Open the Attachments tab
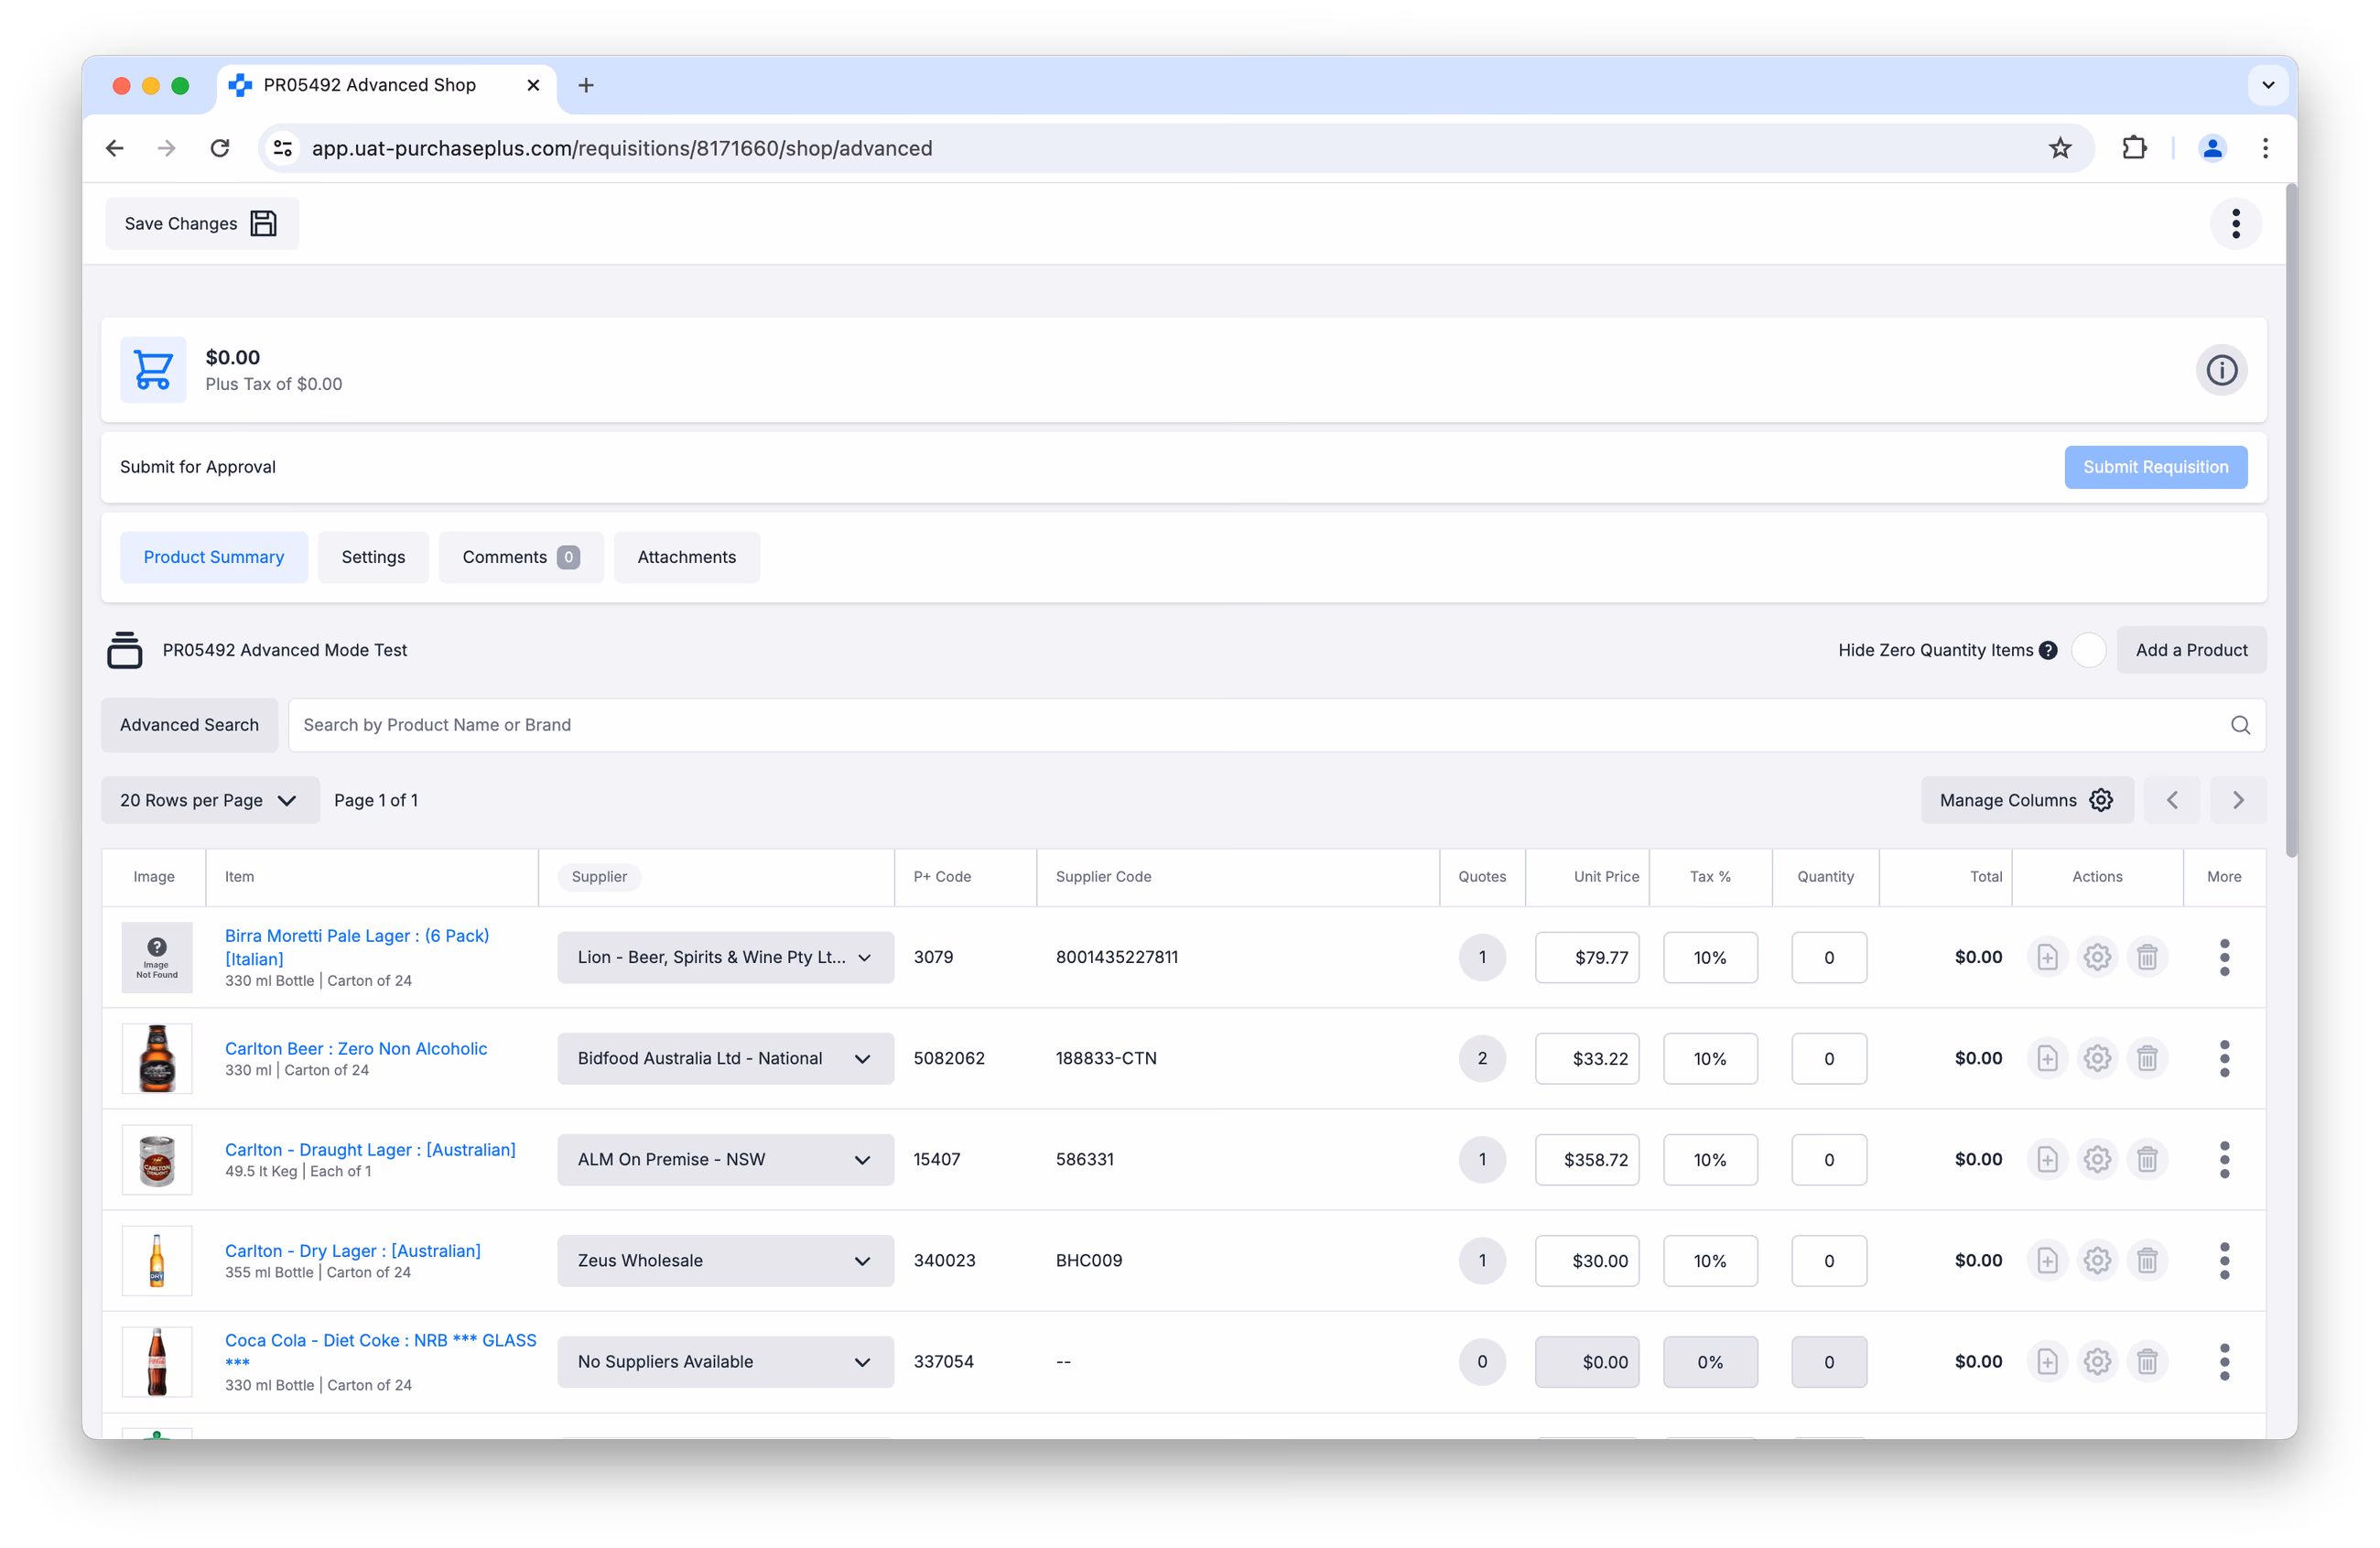The height and width of the screenshot is (1548, 2380). coord(686,557)
